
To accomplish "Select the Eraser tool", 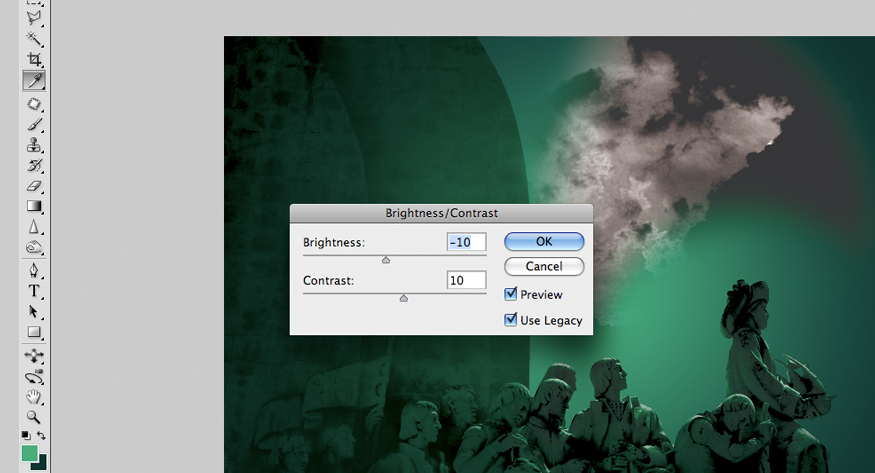I will [x=33, y=186].
